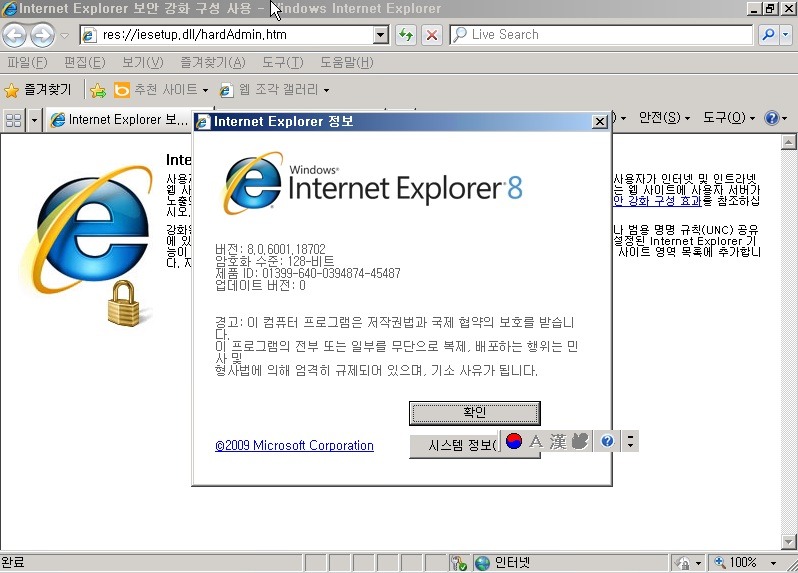Click the partly hidden link ending in 구성 효과 on the page
This screenshot has width=798, height=573.
coord(657,201)
